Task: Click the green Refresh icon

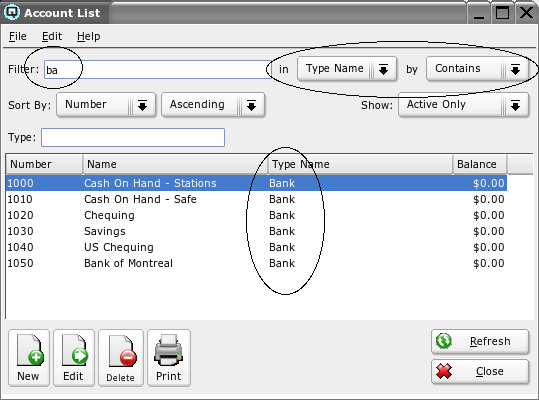Action: point(444,341)
